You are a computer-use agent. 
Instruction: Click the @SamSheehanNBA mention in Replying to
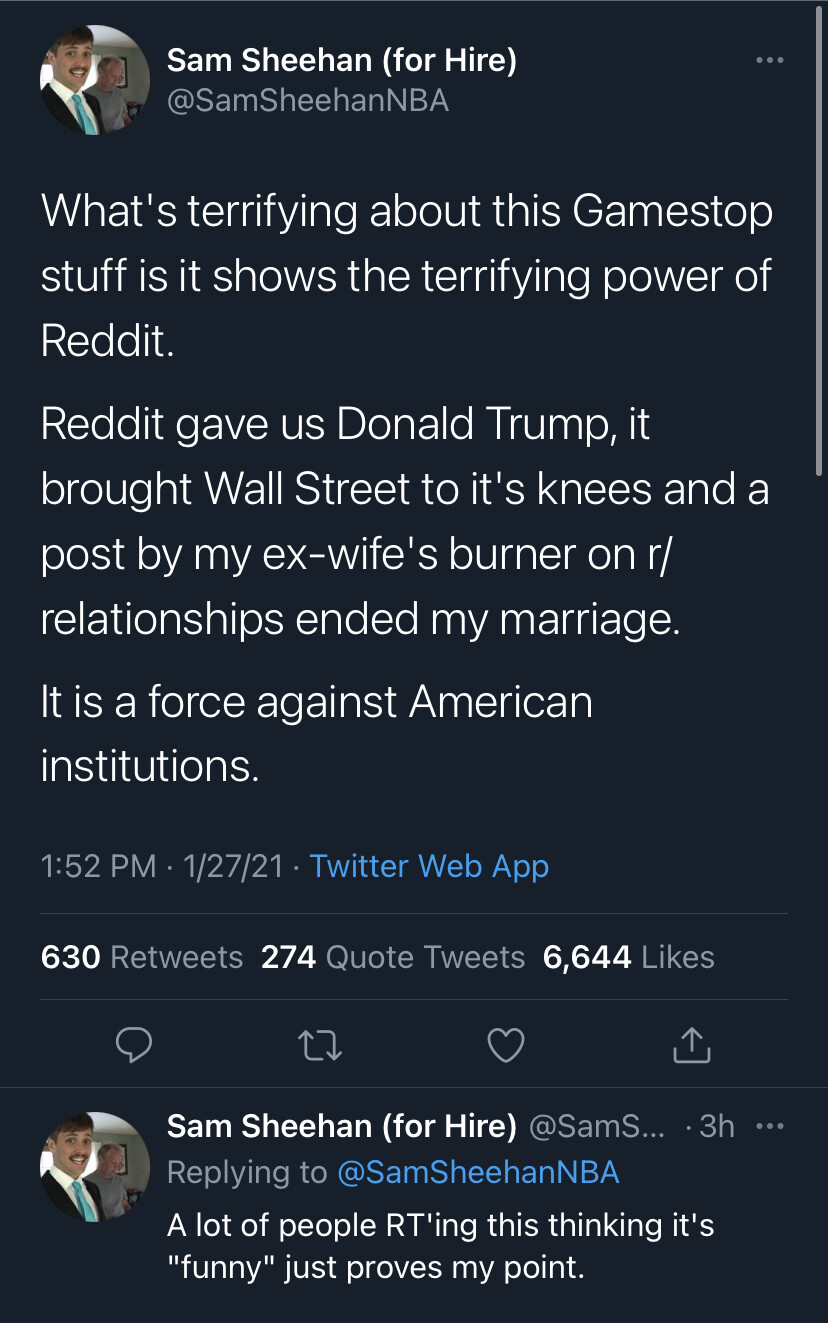pos(479,1172)
